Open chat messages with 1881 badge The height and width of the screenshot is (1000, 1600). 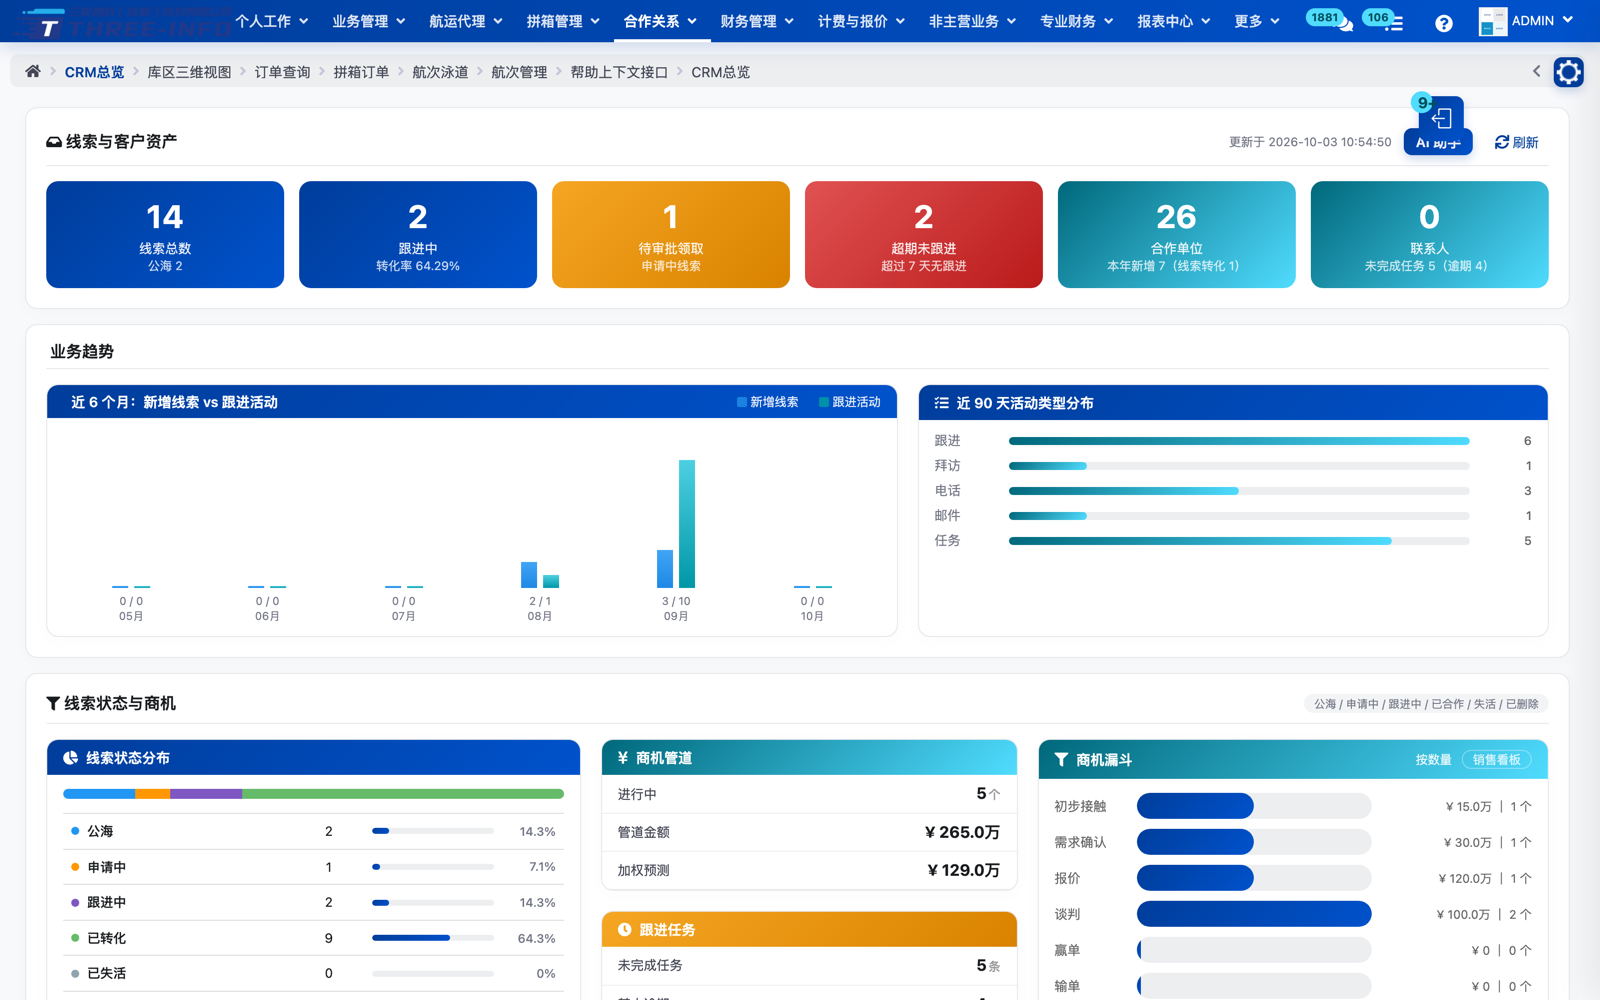click(x=1332, y=21)
